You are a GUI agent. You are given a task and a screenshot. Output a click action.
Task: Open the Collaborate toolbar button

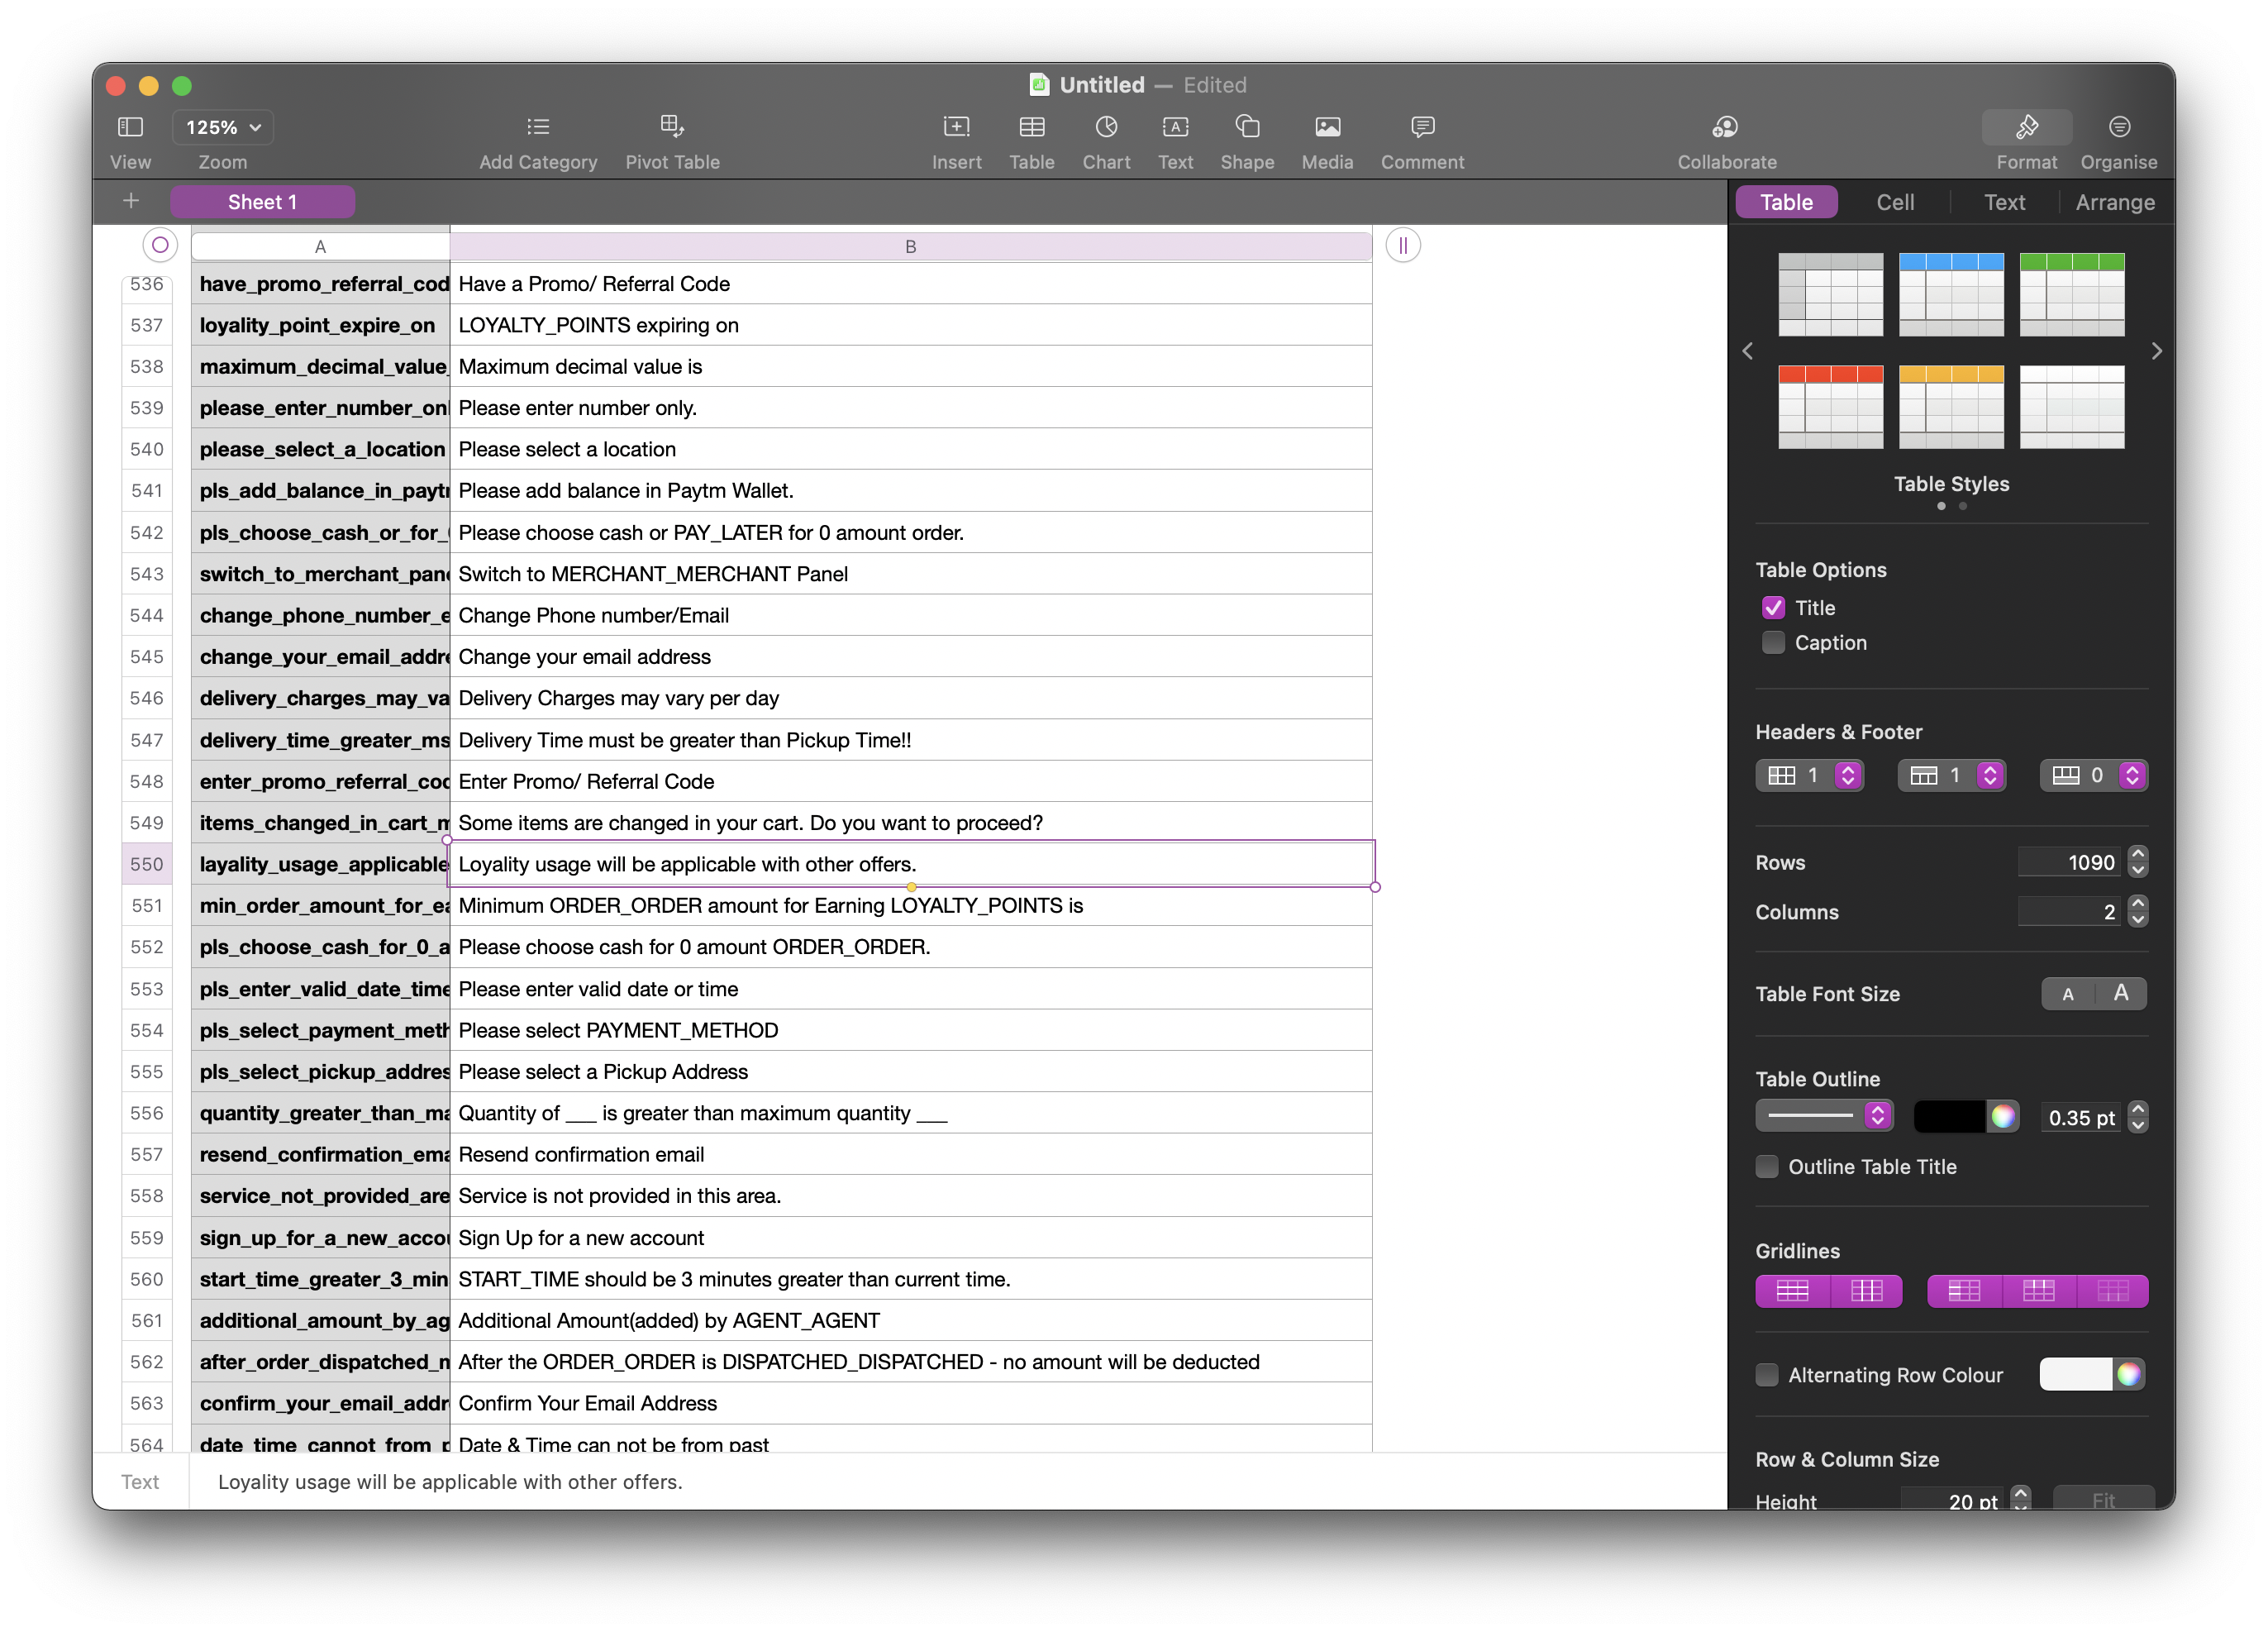[1726, 127]
